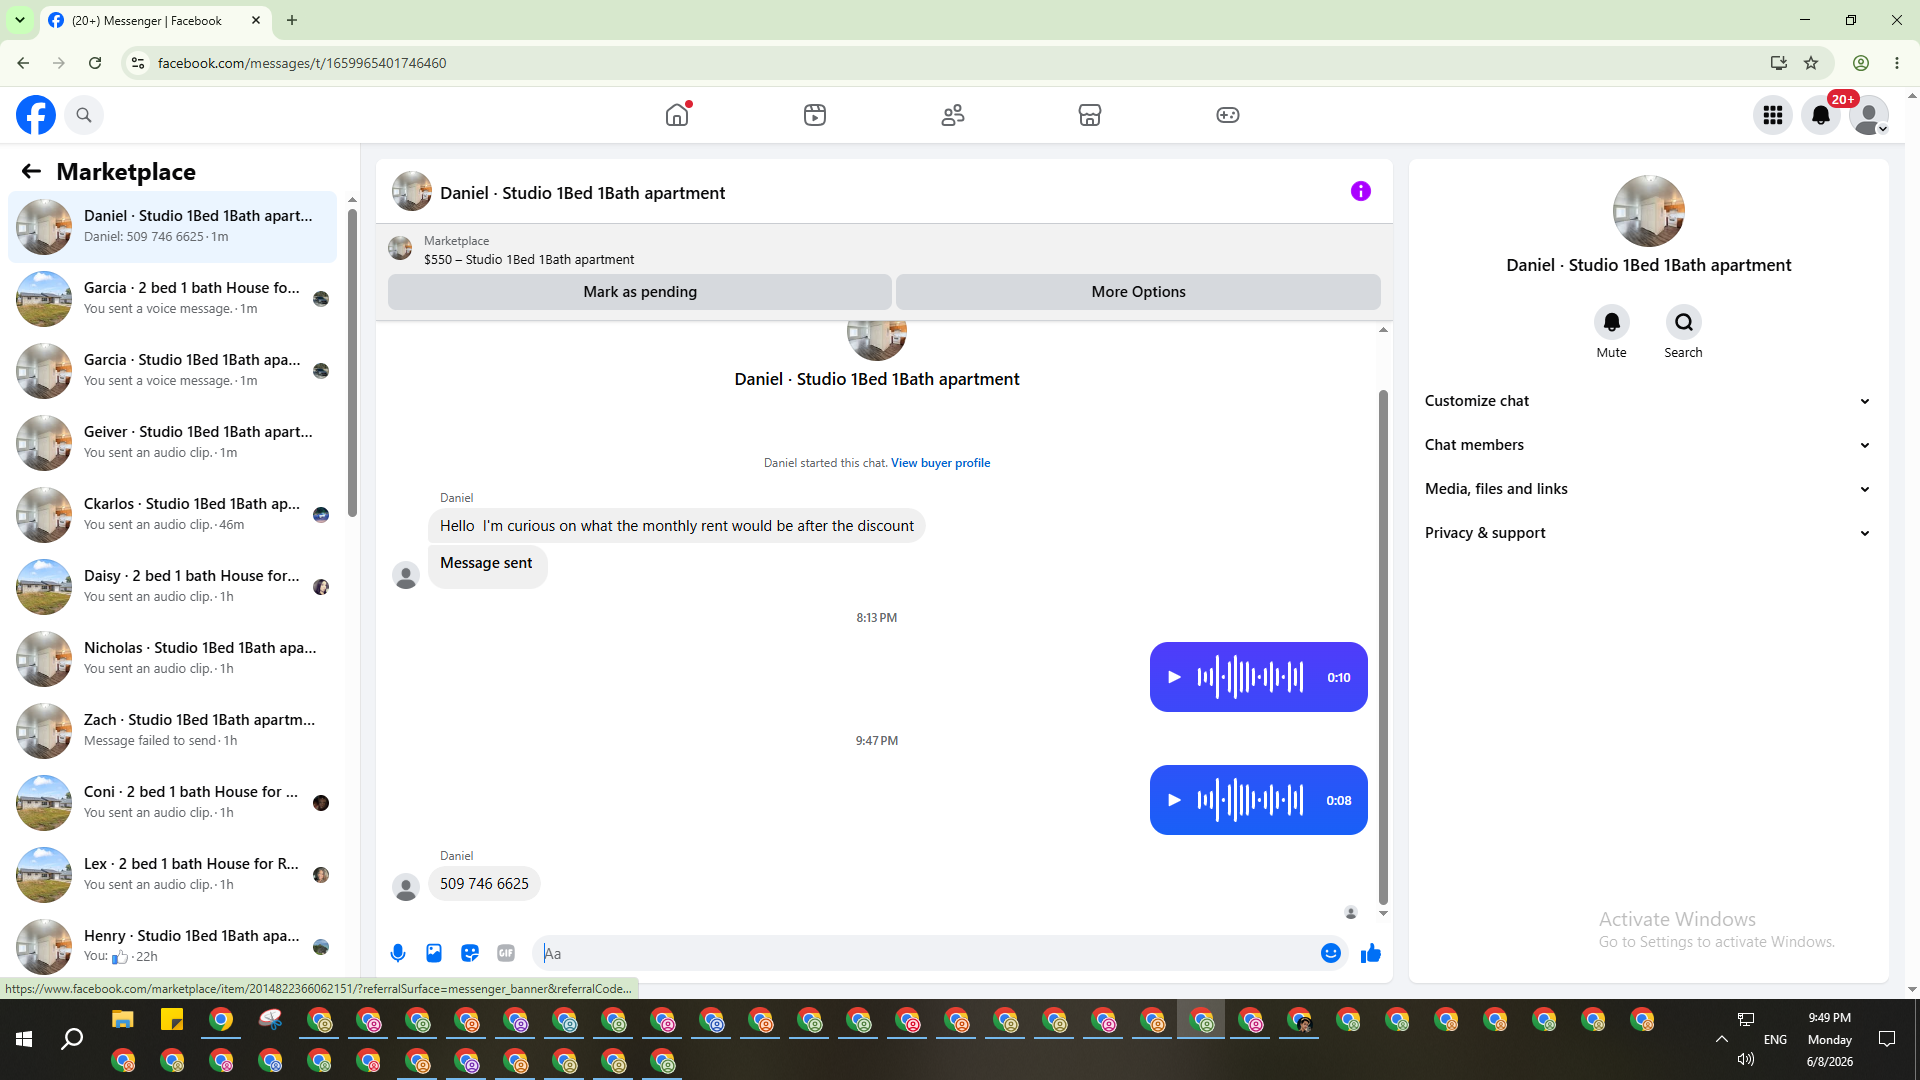The image size is (1920, 1080).
Task: Open the Geiver Studio chat
Action: [172, 443]
